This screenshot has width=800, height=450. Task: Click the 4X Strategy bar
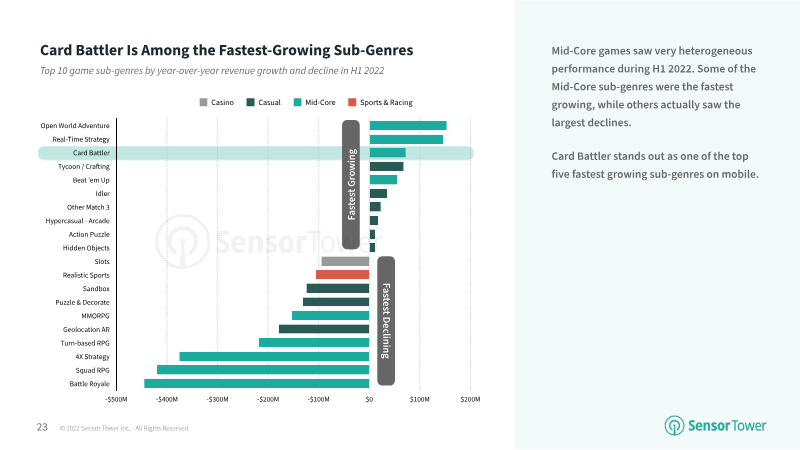[x=274, y=357]
